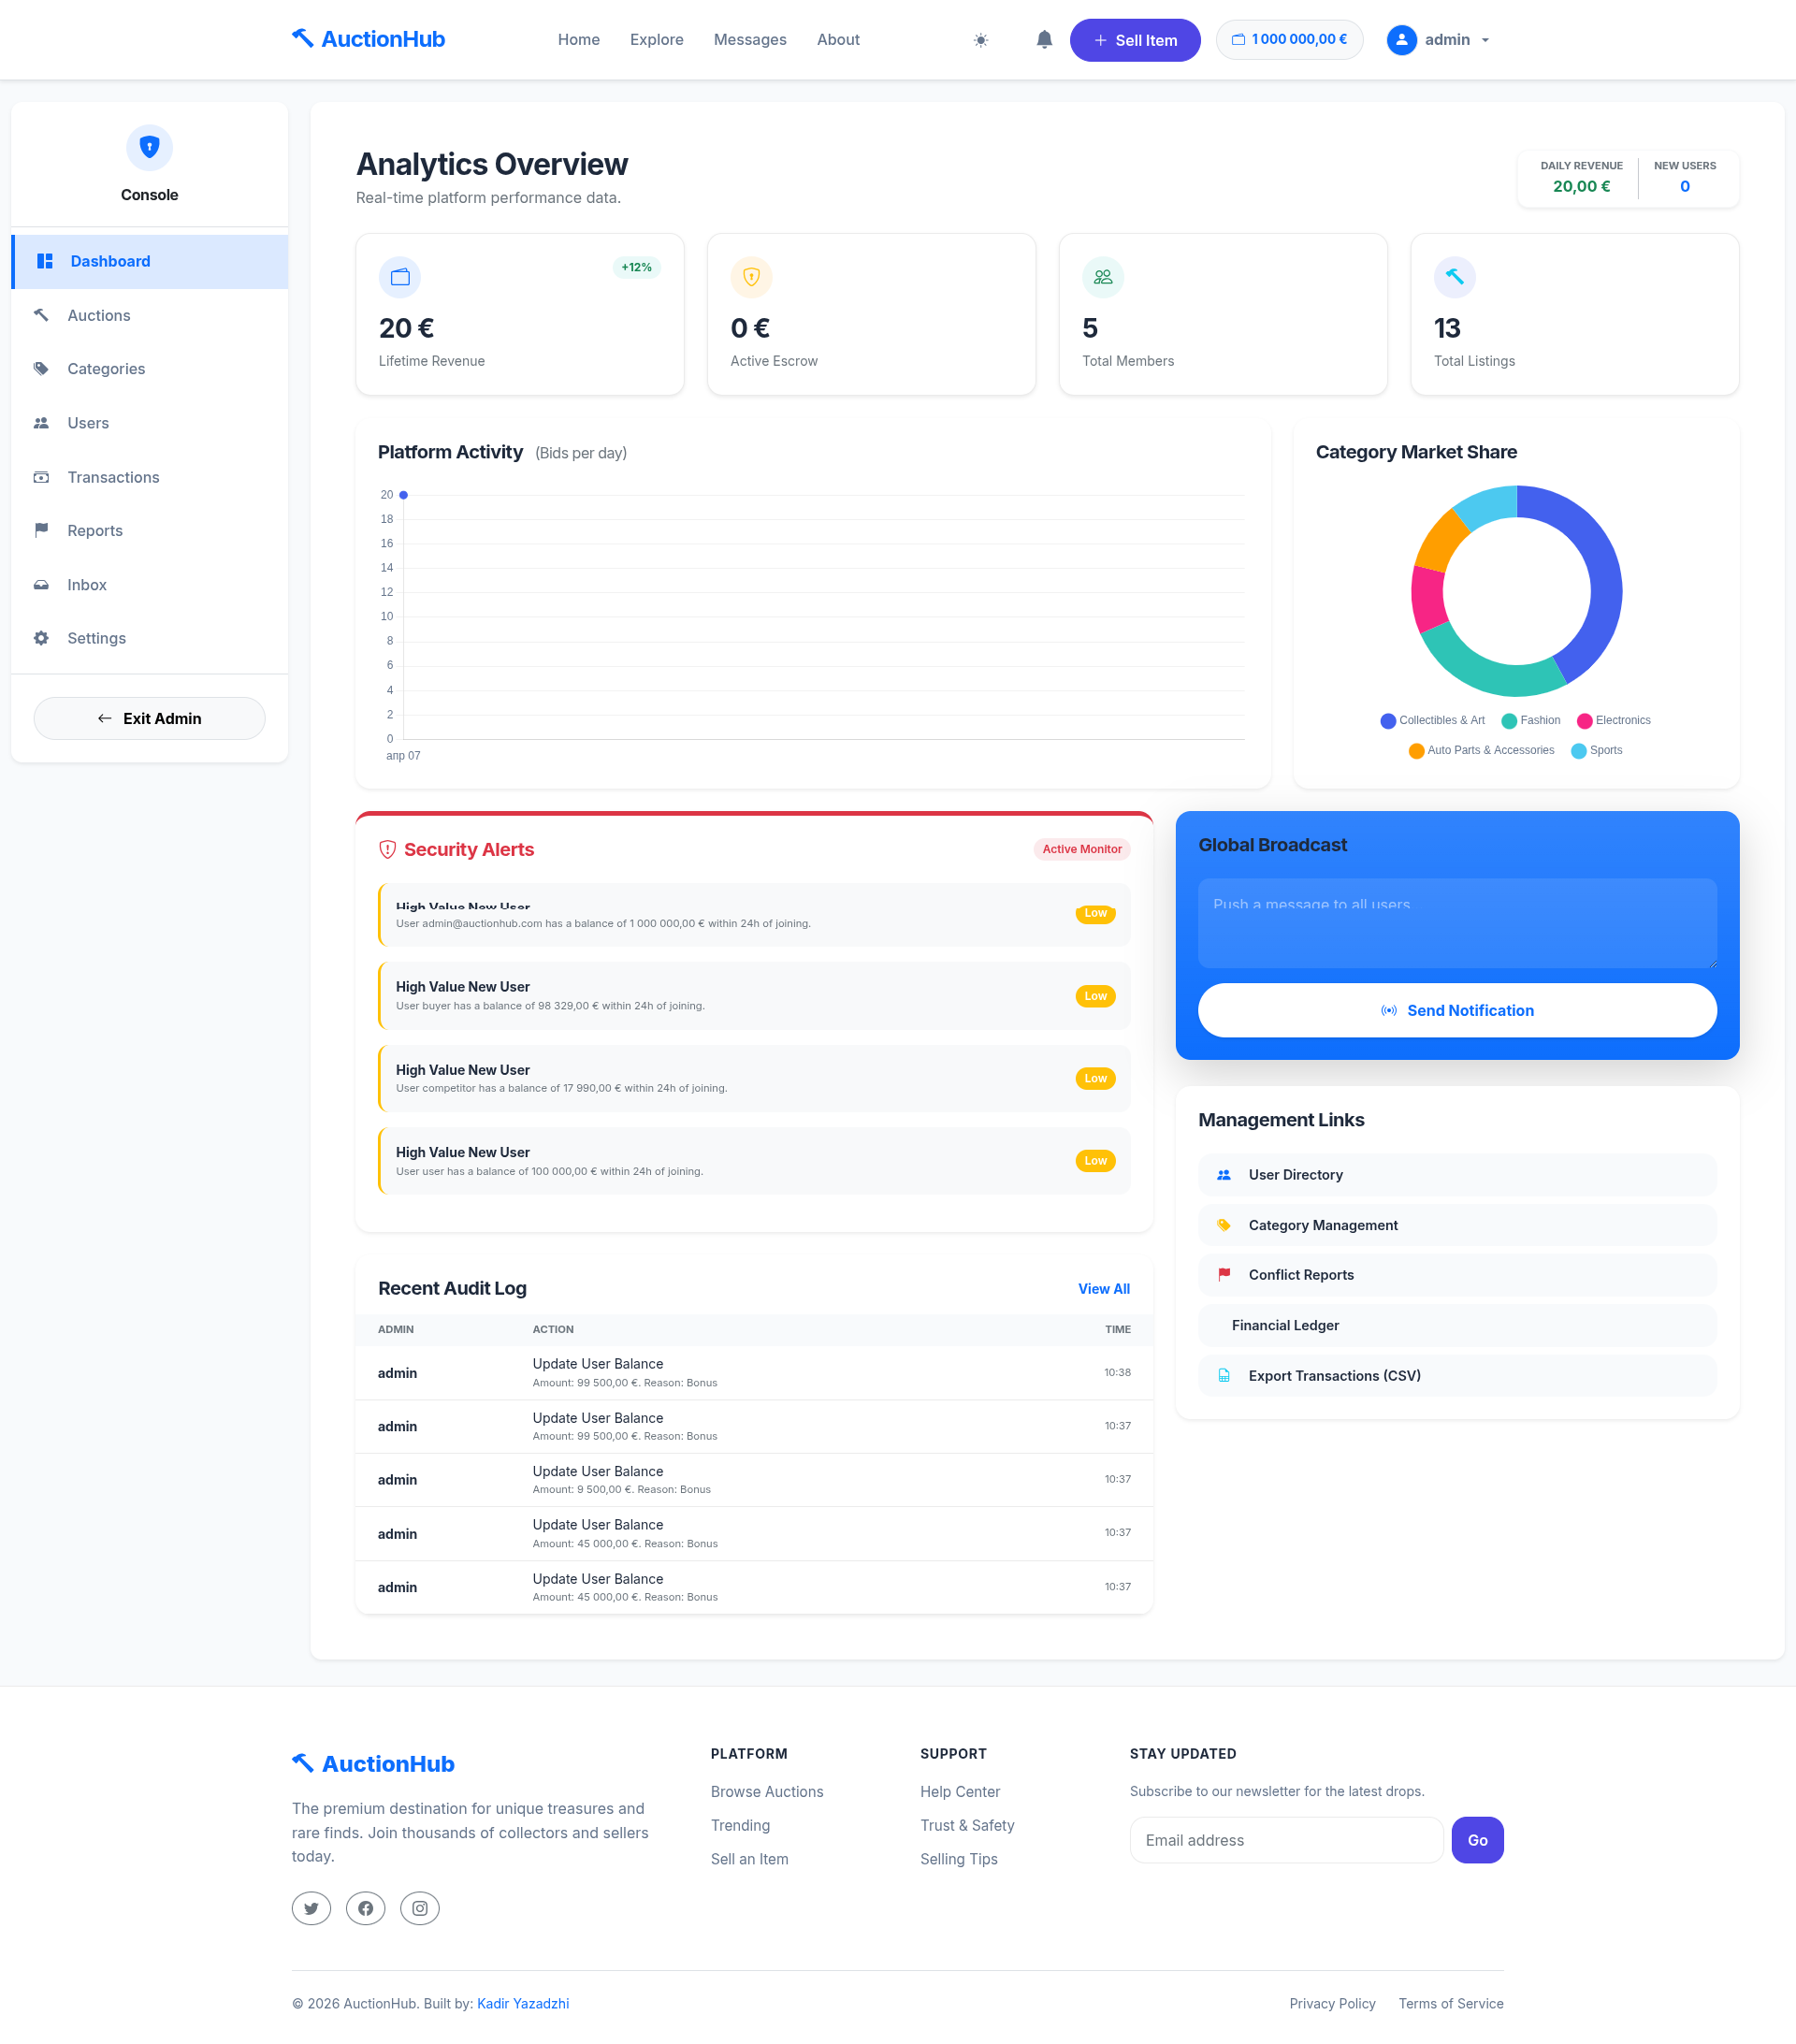The image size is (1796, 2044).
Task: Open Explore in top navigation
Action: (657, 40)
